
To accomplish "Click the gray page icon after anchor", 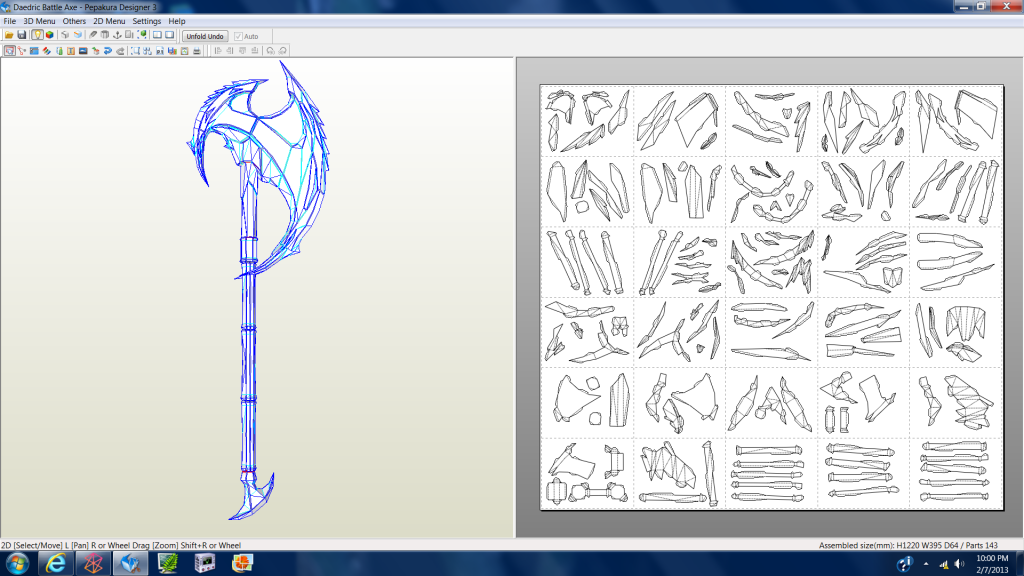I will point(129,35).
